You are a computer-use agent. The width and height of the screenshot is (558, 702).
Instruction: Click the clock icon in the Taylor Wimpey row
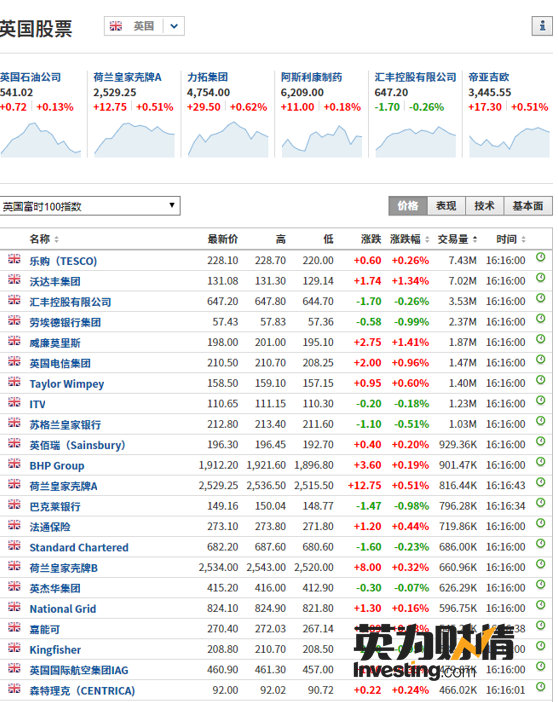click(541, 380)
